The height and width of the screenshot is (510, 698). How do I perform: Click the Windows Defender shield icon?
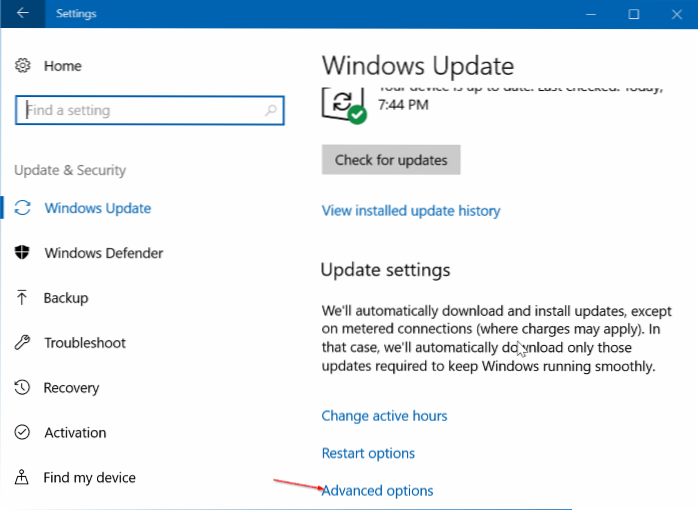tap(22, 254)
